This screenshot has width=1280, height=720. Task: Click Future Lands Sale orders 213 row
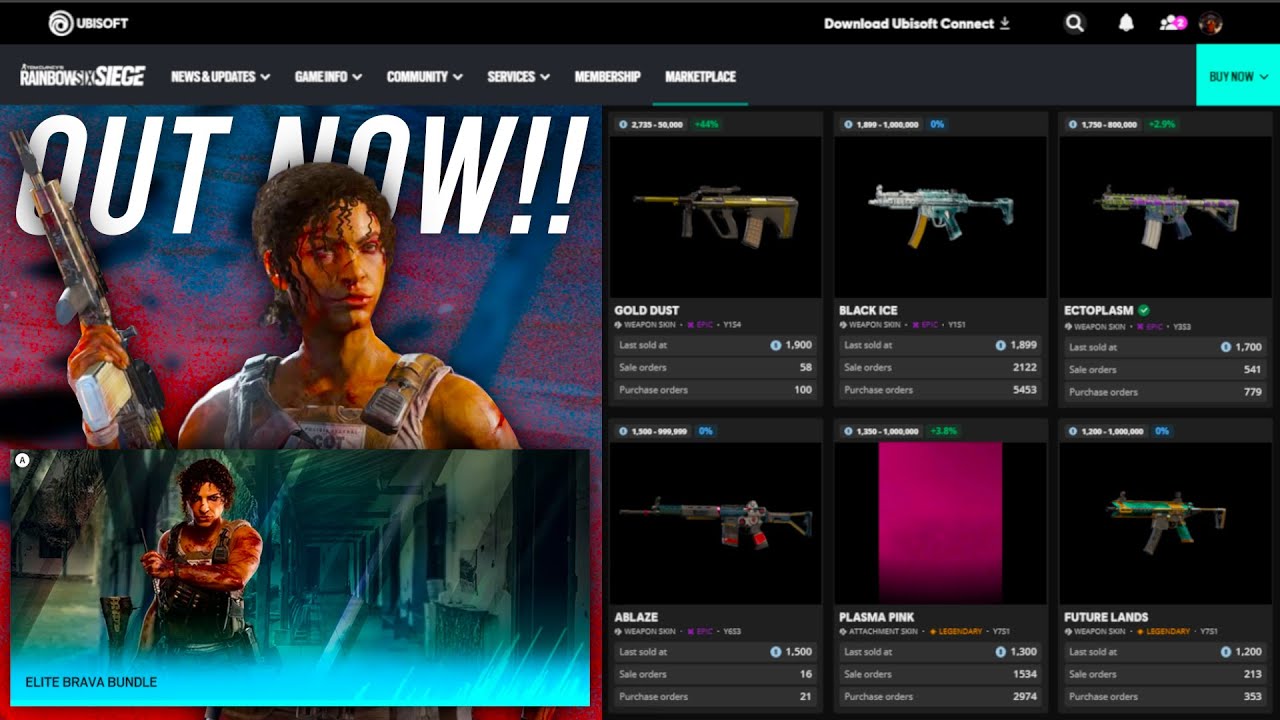1166,674
